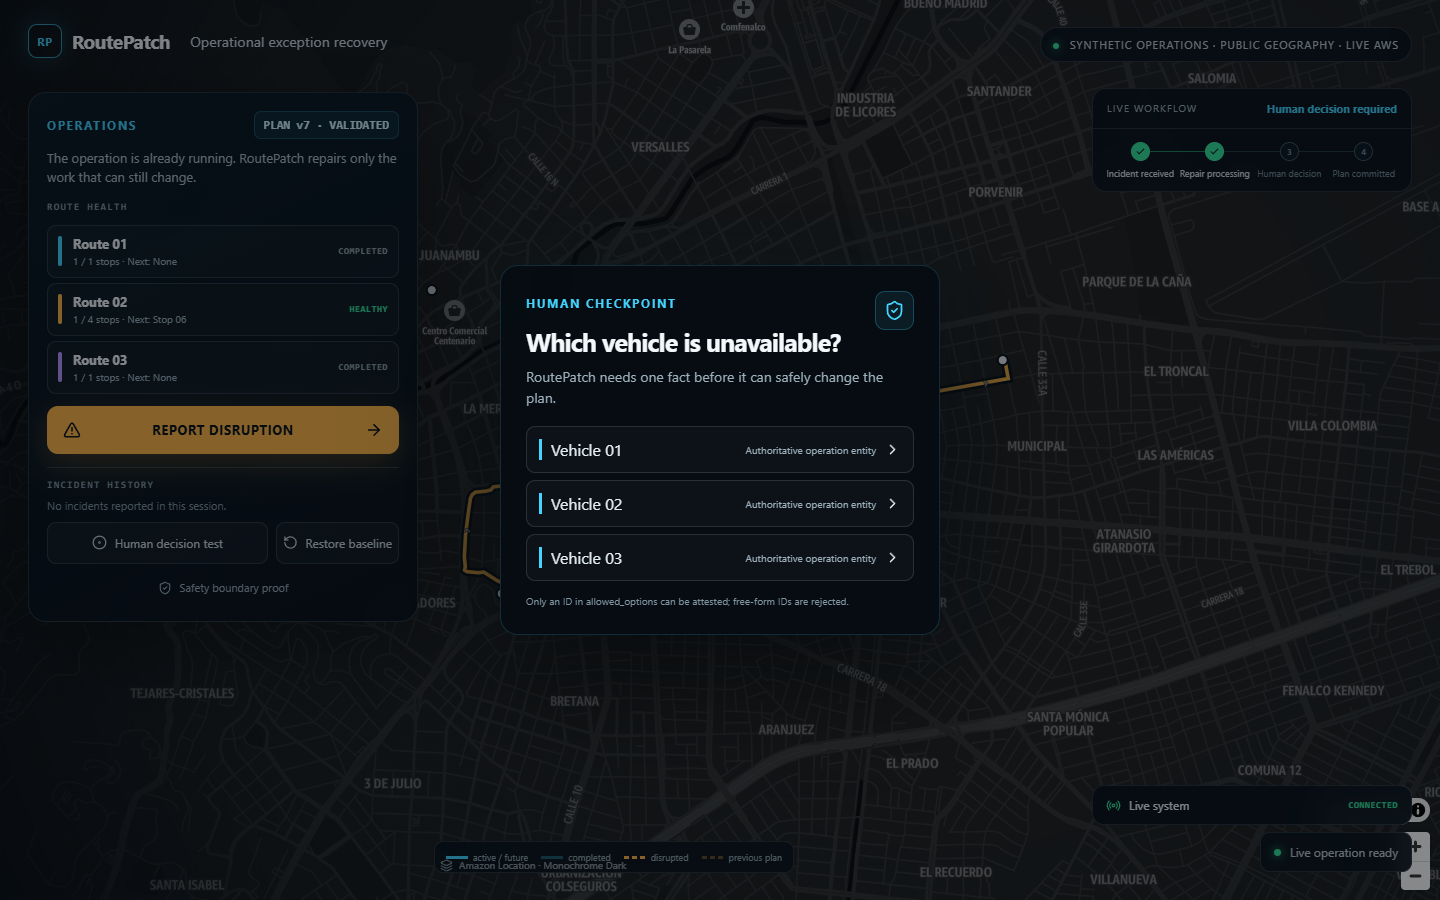Viewport: 1440px width, 900px height.
Task: Open the Route 03 card
Action: (x=223, y=368)
